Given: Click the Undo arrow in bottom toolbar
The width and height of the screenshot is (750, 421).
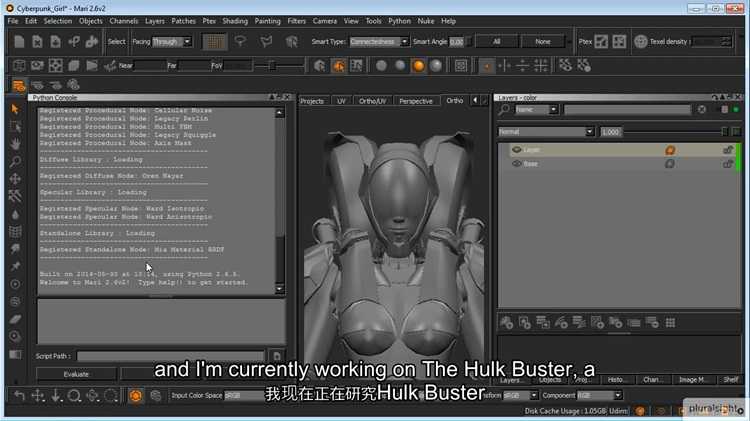Looking at the screenshot, I should (x=19, y=396).
